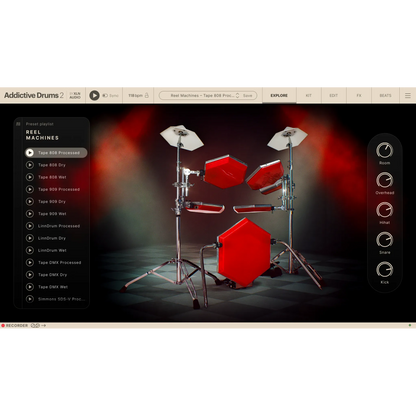Preview the Tape DMX Processed preset

tap(30, 262)
